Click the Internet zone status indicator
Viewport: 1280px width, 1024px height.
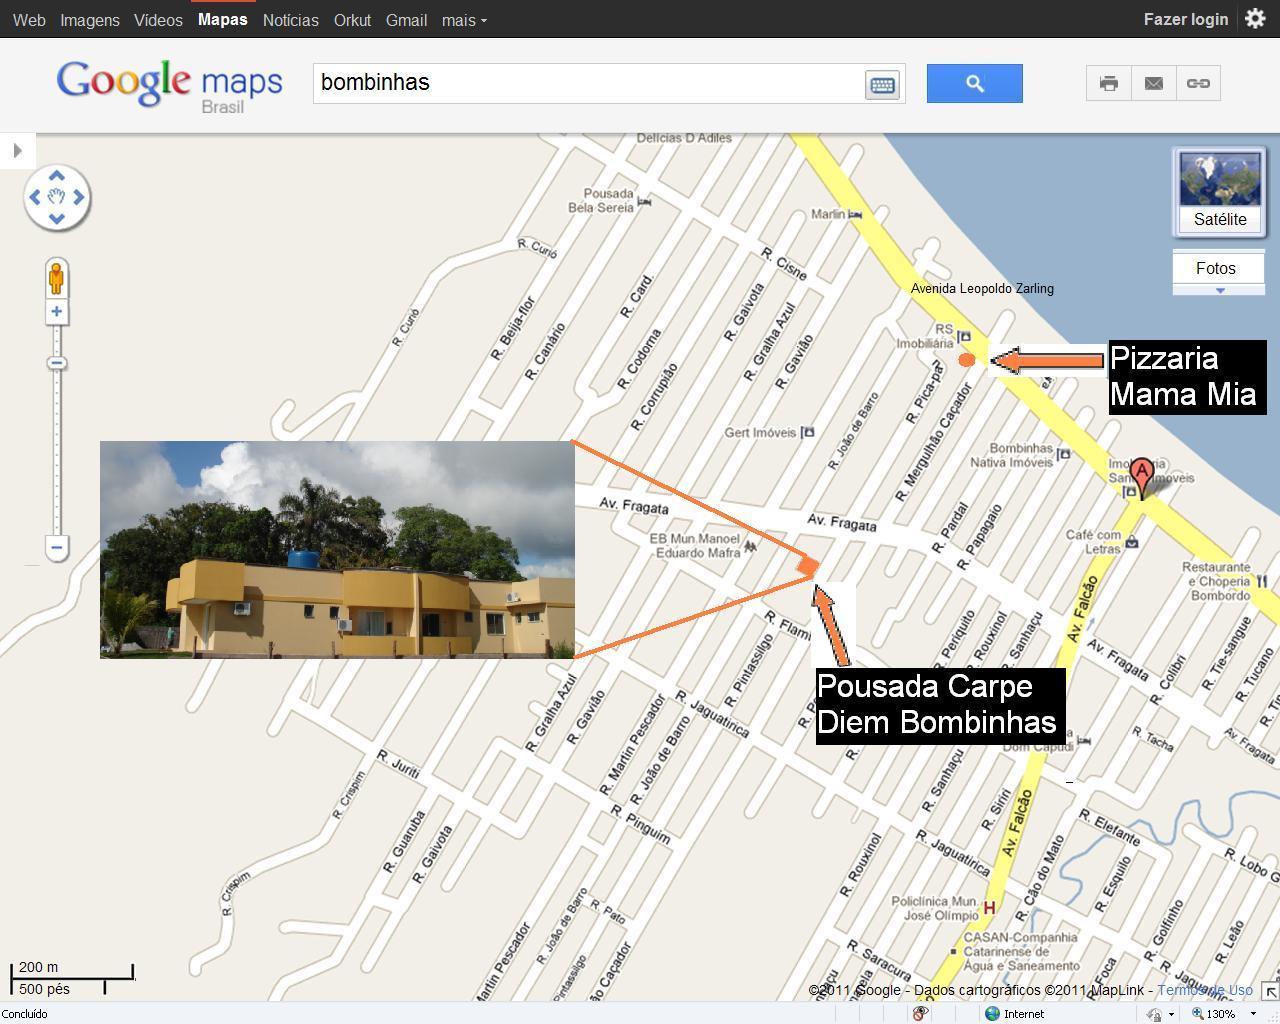point(1014,1013)
